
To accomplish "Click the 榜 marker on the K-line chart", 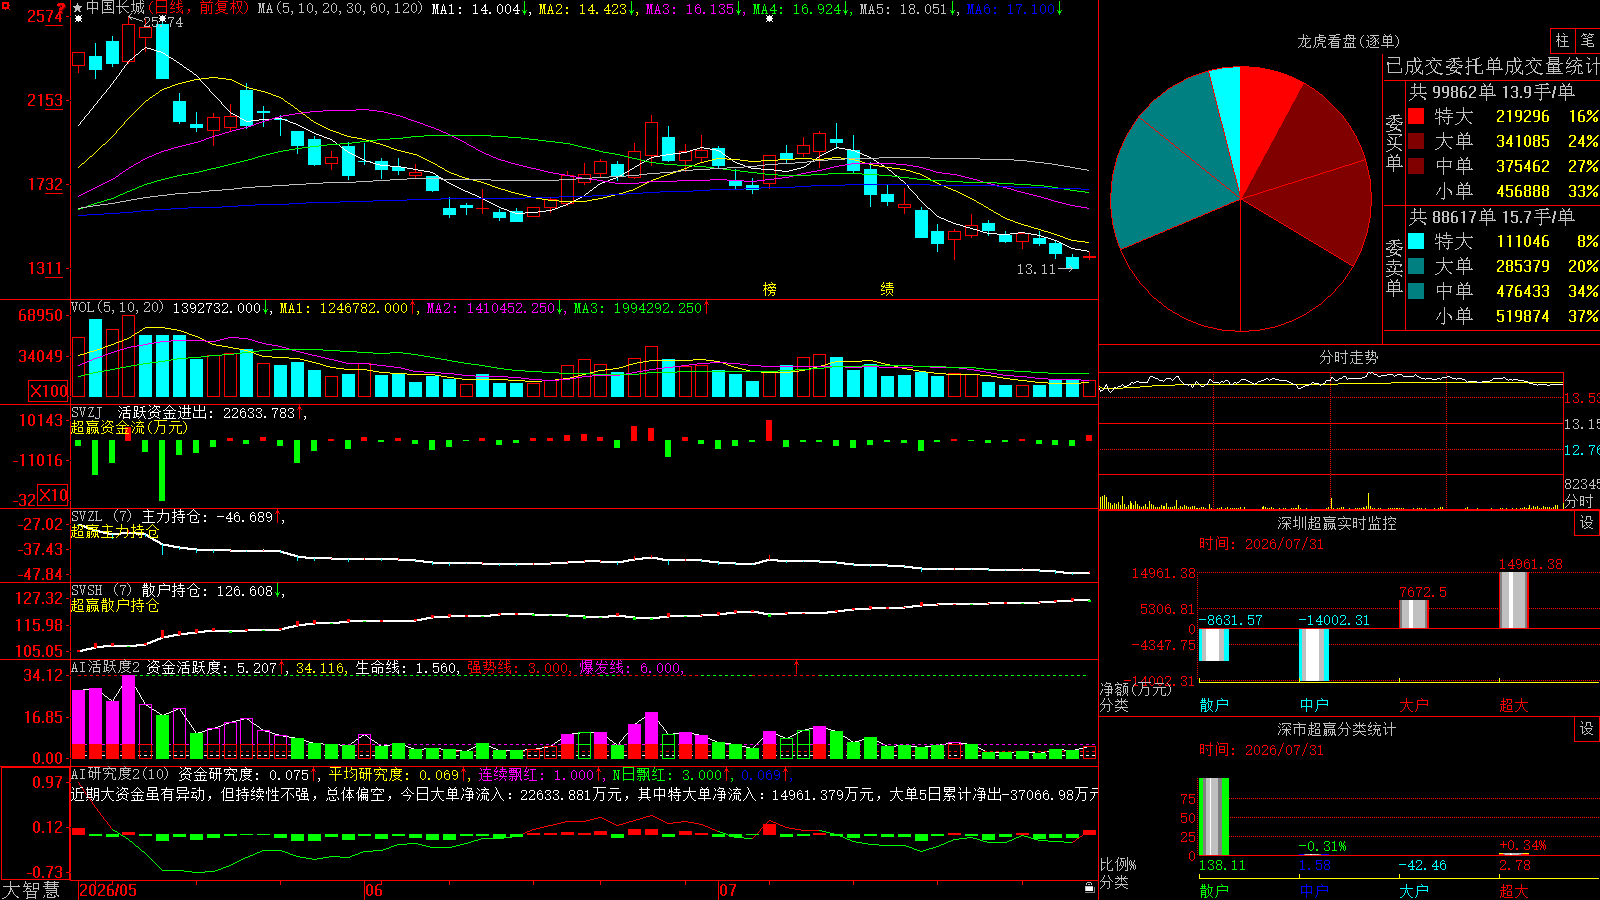I will (769, 289).
